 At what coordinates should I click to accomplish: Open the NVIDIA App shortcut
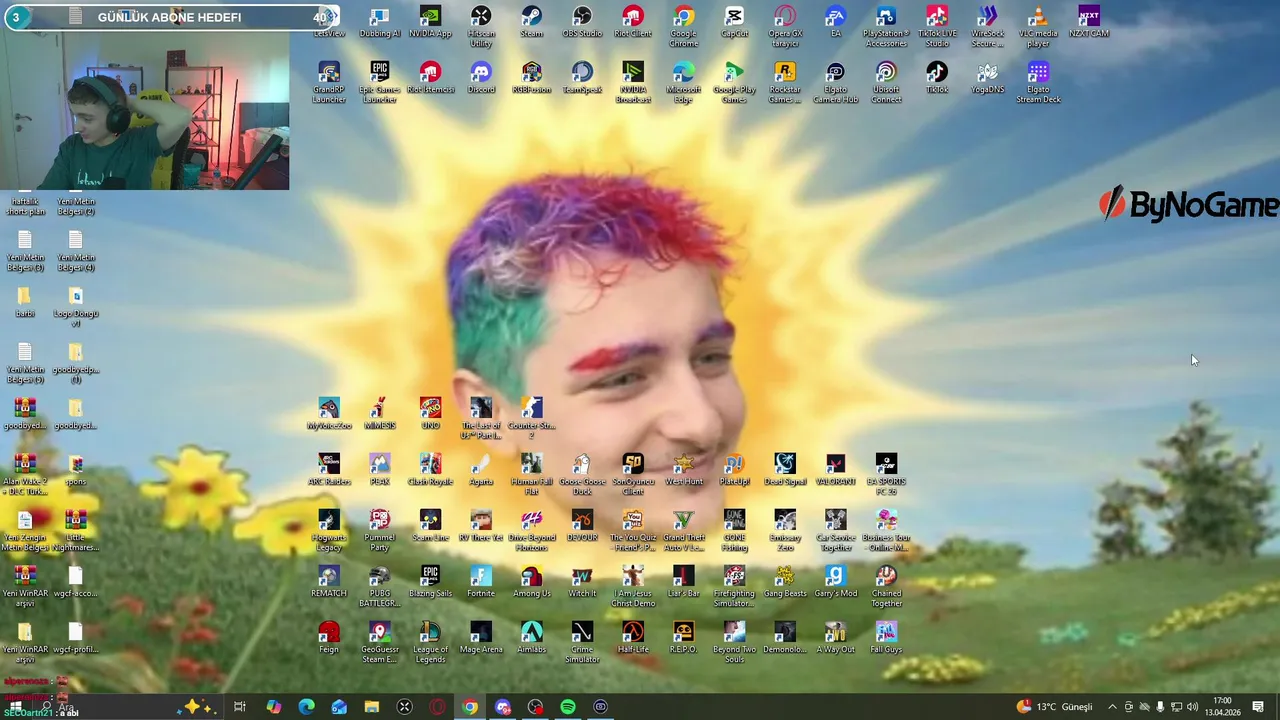click(430, 23)
